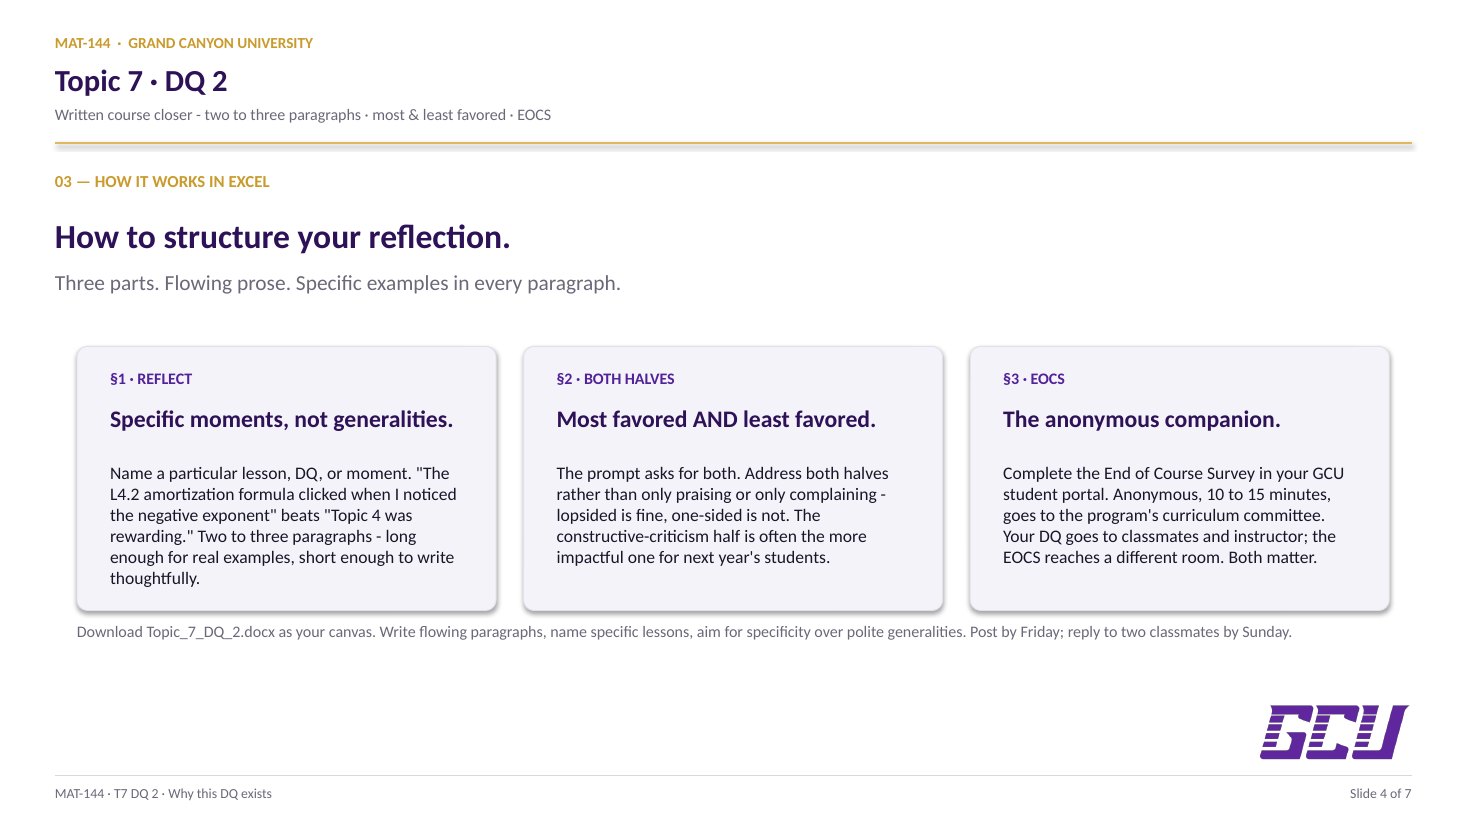
Task: Click the paragraph about addressing both halves
Action: point(723,515)
